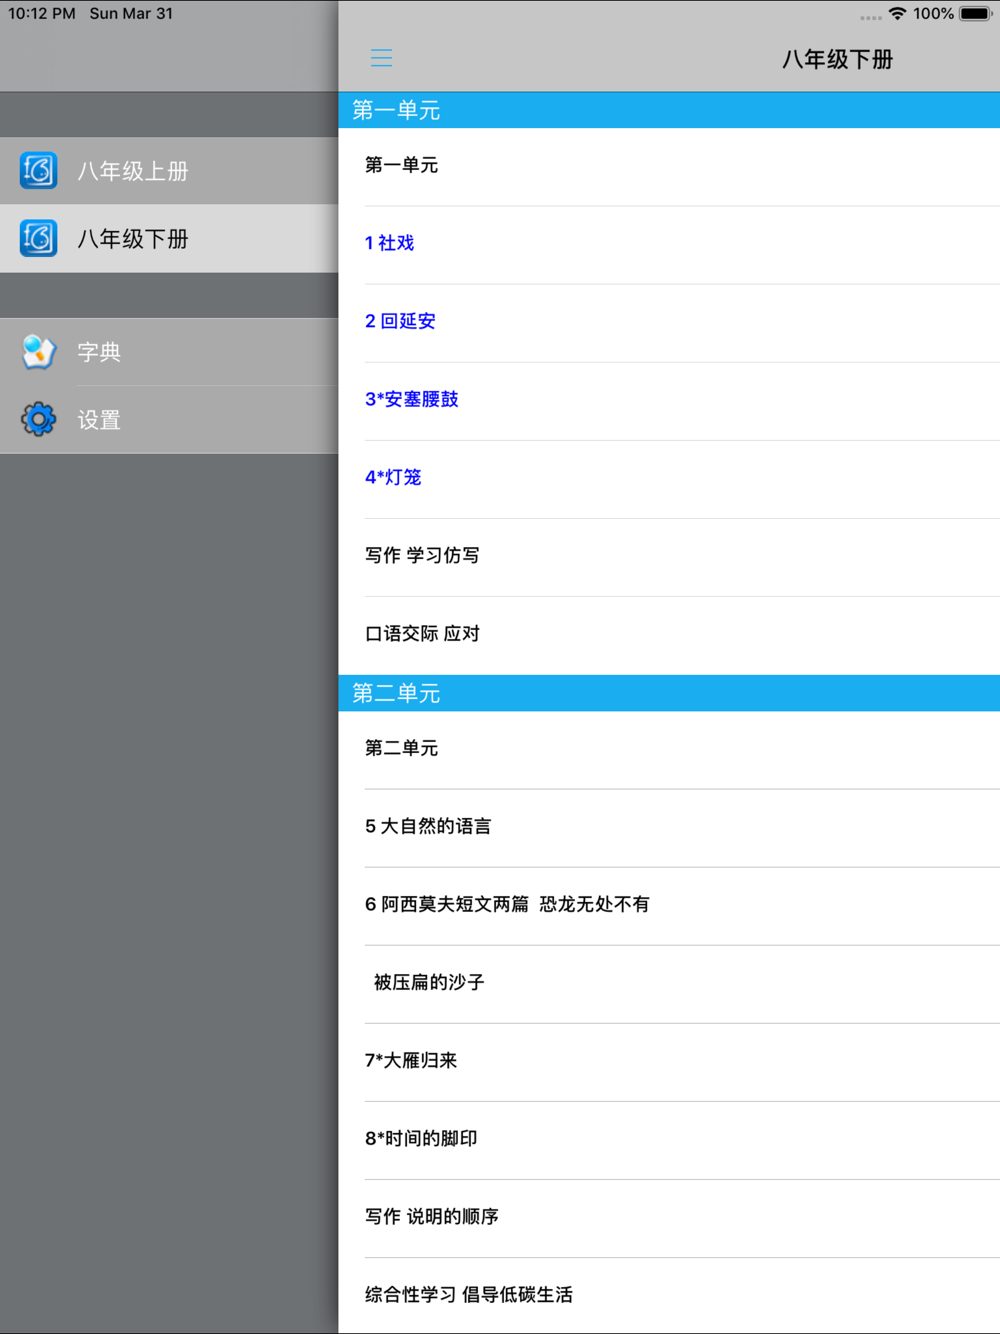Open 写作 学习仿写
1000x1334 pixels.
pyautogui.click(x=669, y=557)
